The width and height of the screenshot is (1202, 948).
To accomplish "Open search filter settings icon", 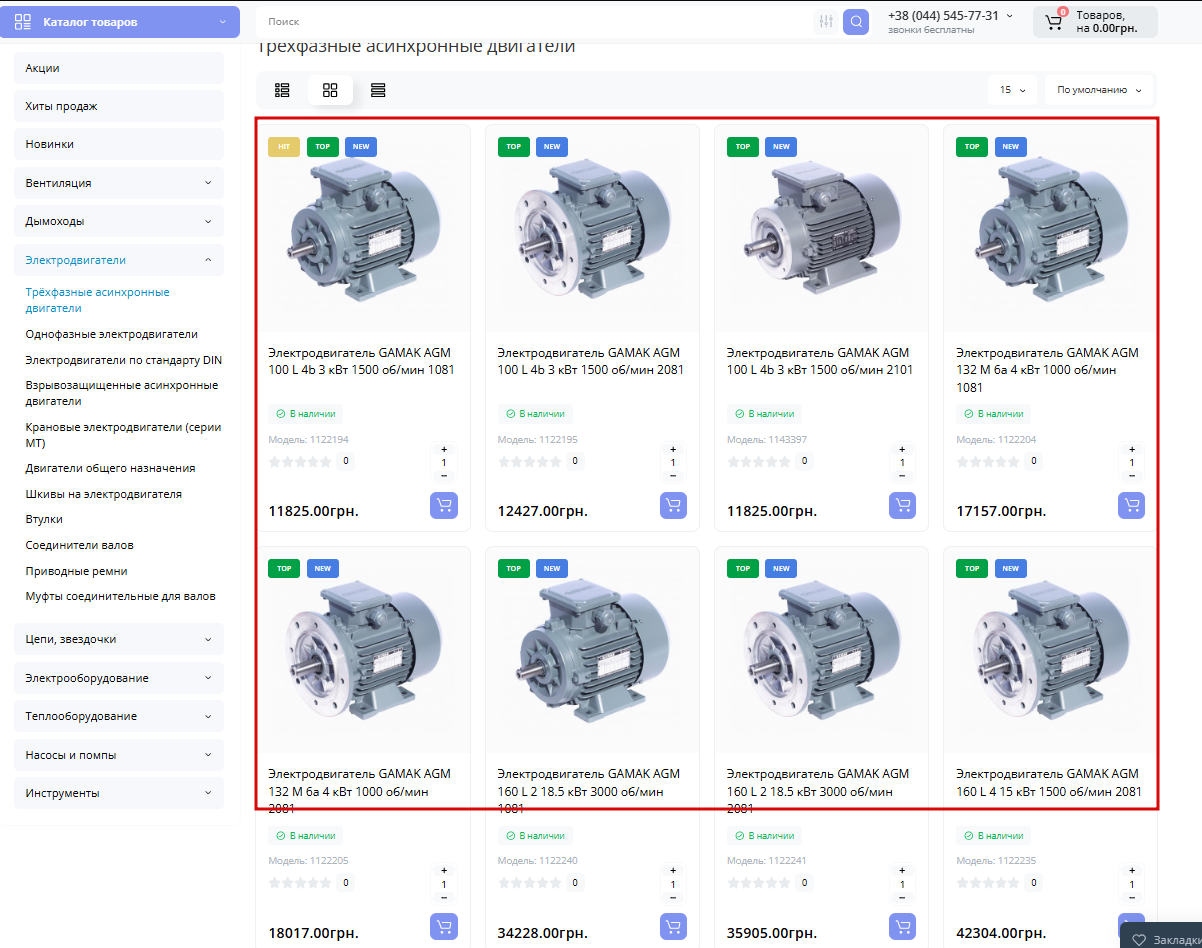I will (x=825, y=22).
